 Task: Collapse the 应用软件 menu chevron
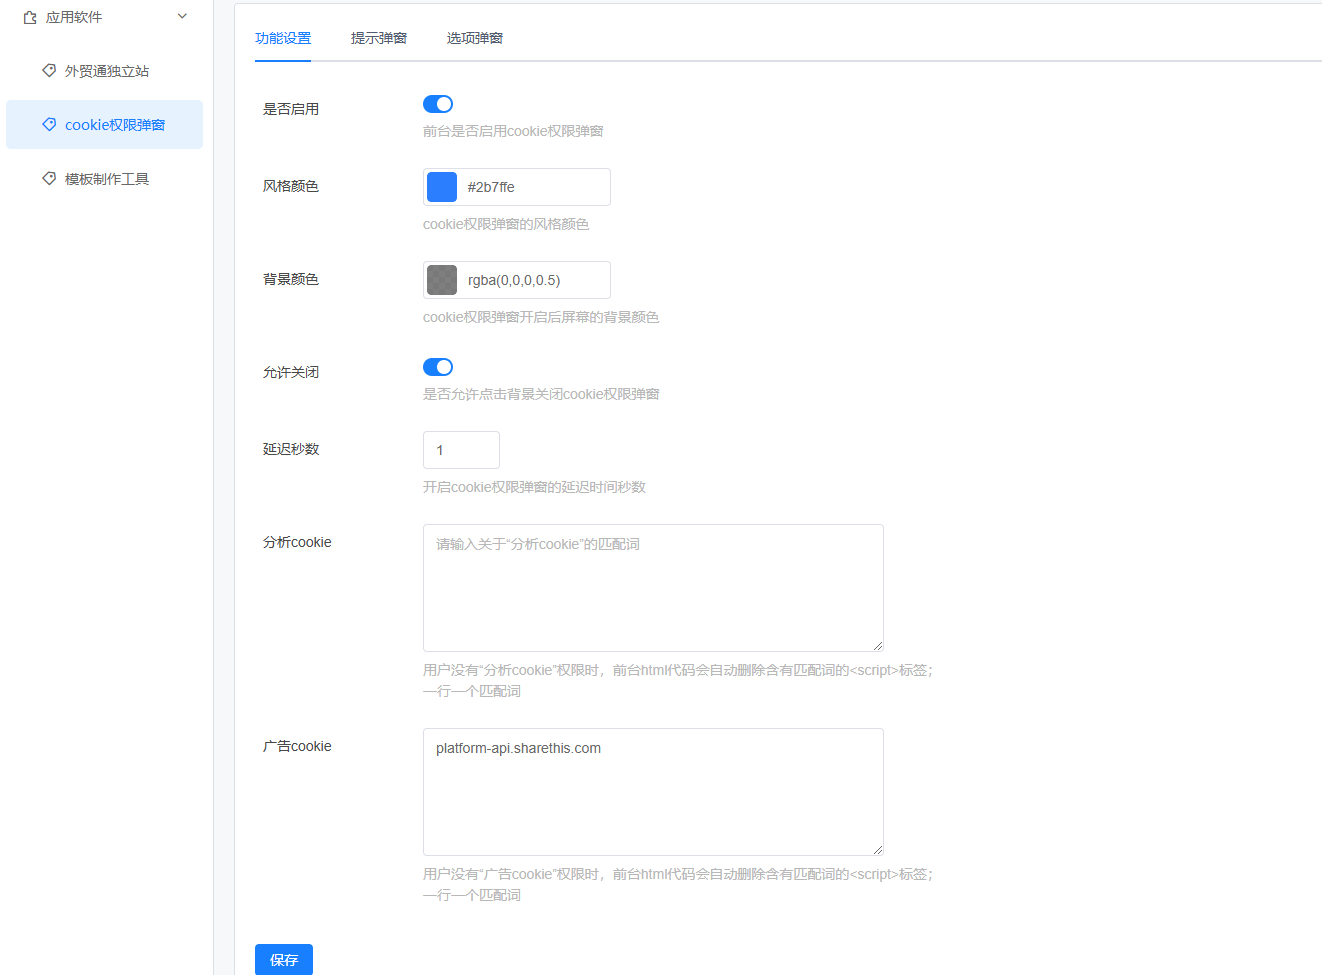click(182, 16)
